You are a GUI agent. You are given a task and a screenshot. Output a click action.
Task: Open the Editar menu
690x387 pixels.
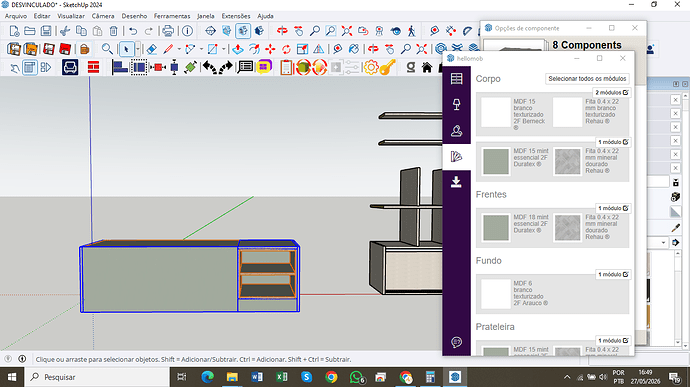point(42,16)
